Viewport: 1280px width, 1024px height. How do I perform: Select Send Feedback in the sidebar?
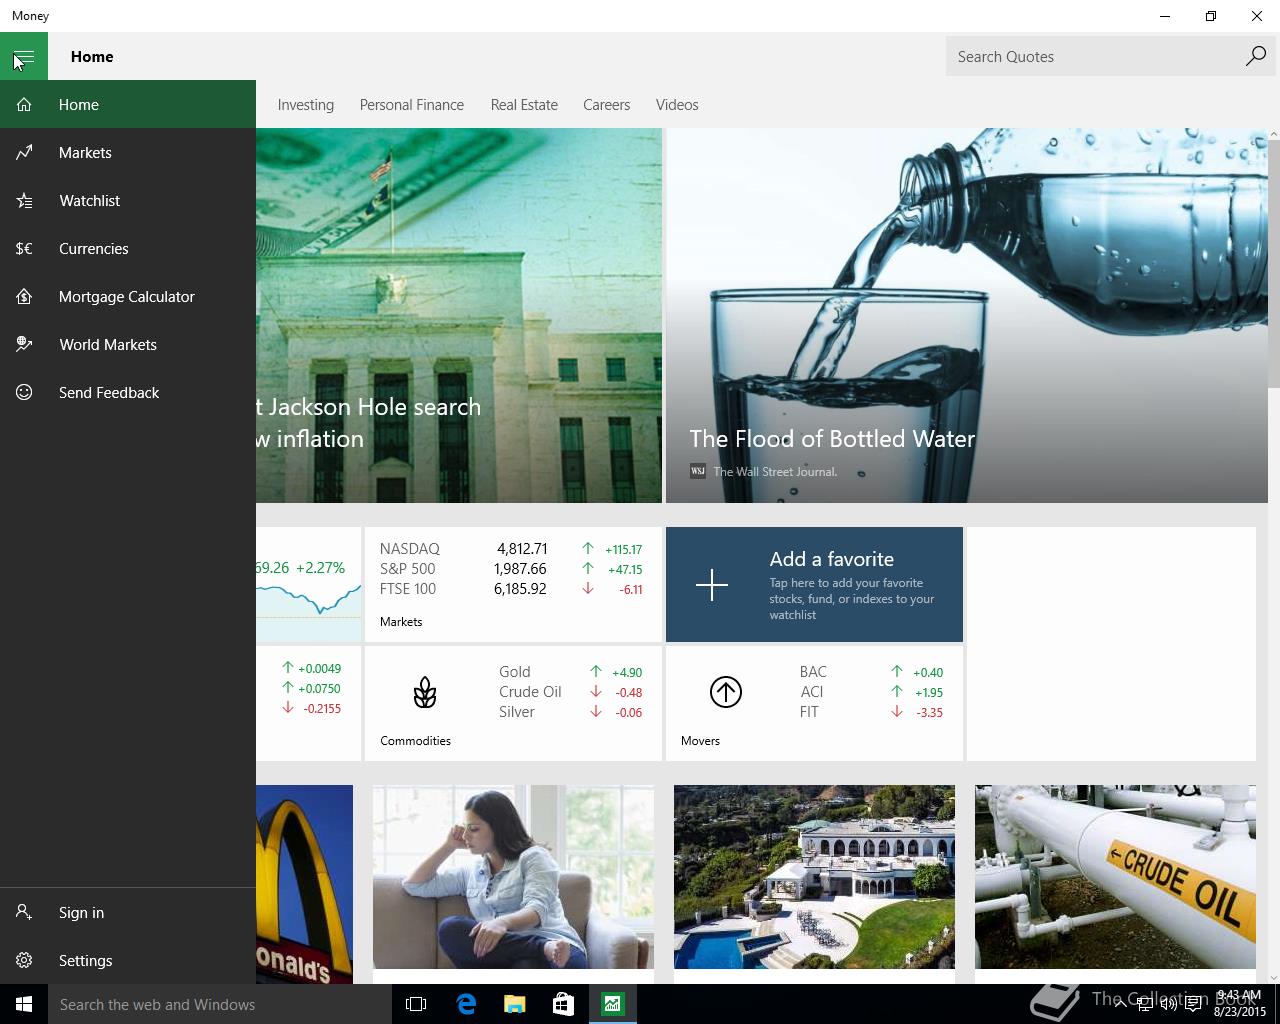[128, 393]
